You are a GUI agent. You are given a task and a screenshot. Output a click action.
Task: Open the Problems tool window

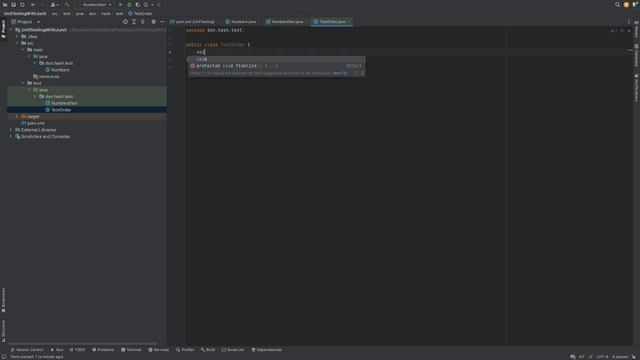click(x=103, y=350)
